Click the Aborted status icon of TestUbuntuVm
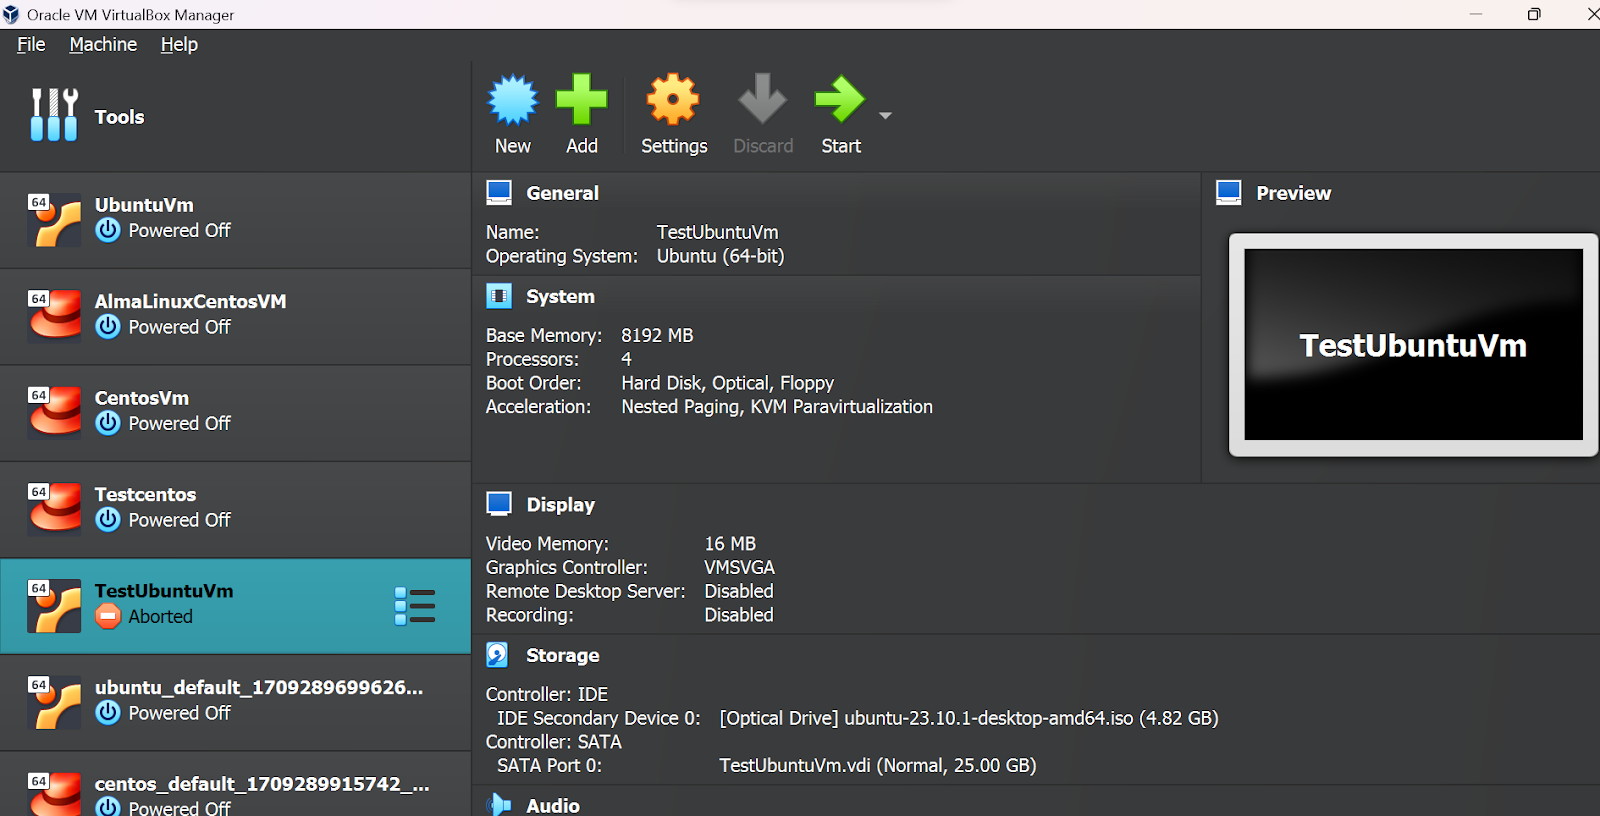1600x816 pixels. [x=108, y=616]
